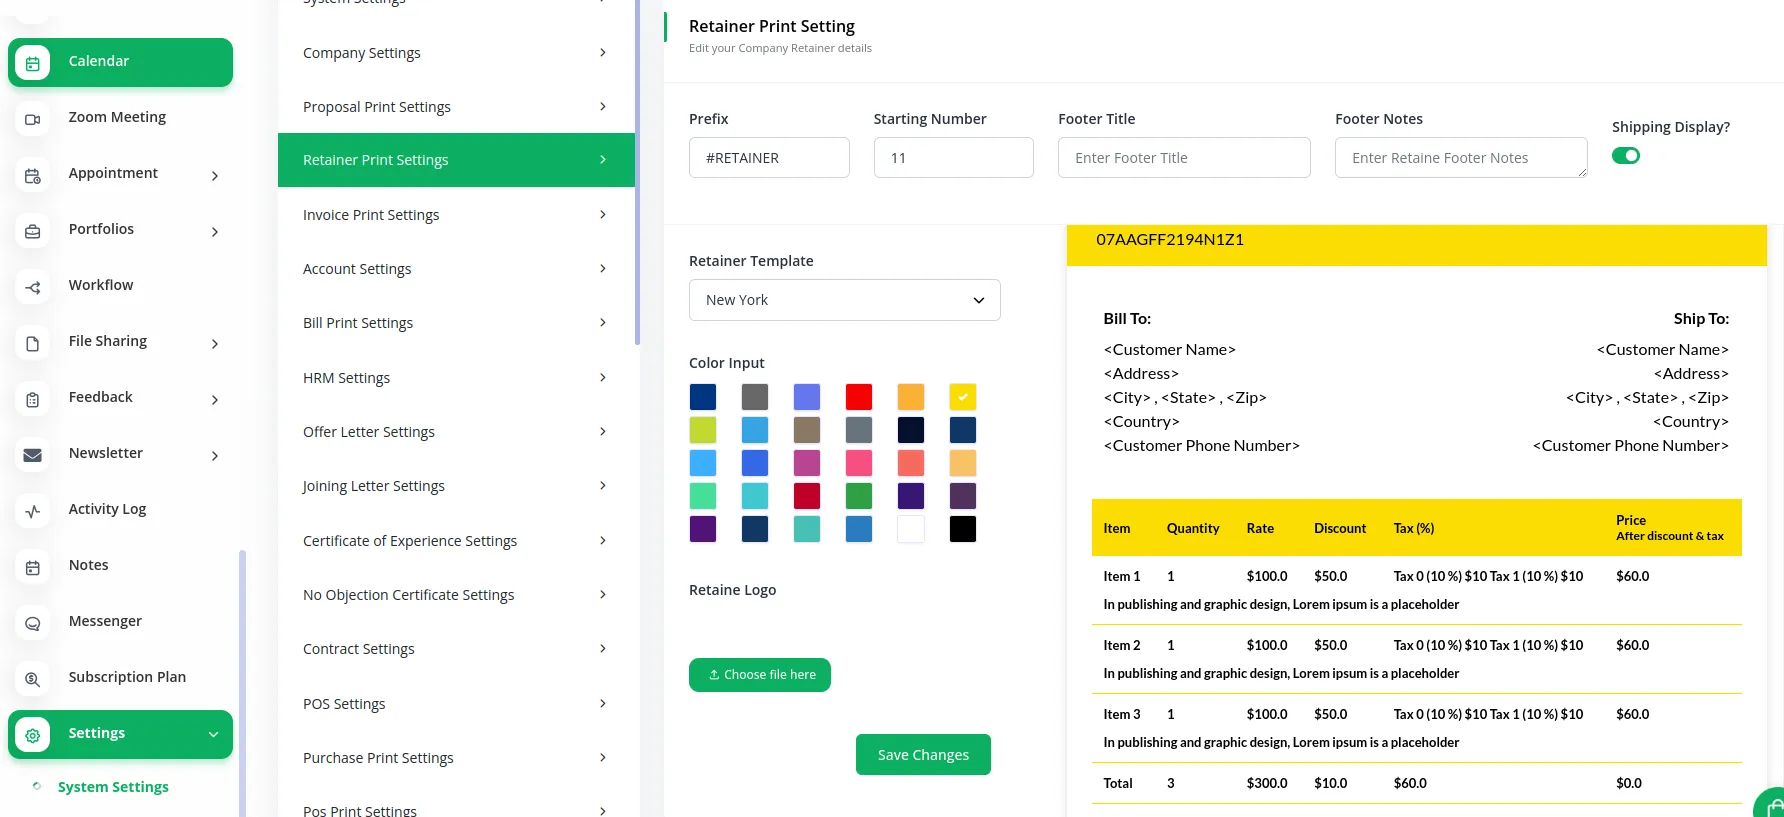Click the Activity Log pulse icon
The width and height of the screenshot is (1784, 817).
33,511
